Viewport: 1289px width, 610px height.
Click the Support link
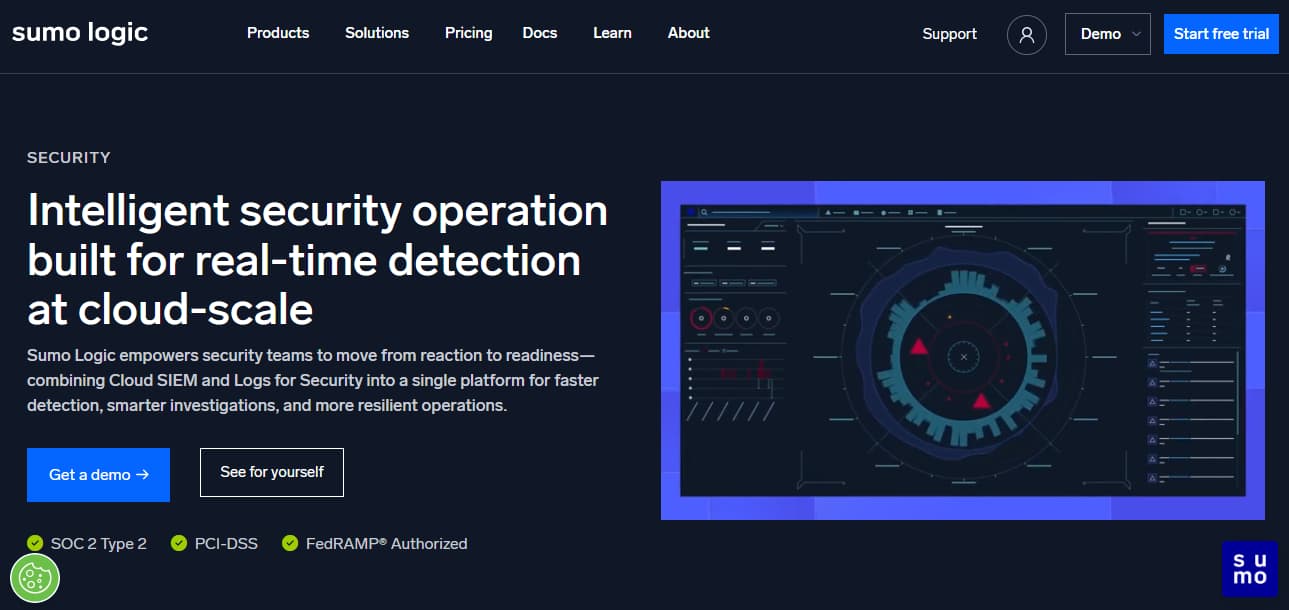coord(949,34)
